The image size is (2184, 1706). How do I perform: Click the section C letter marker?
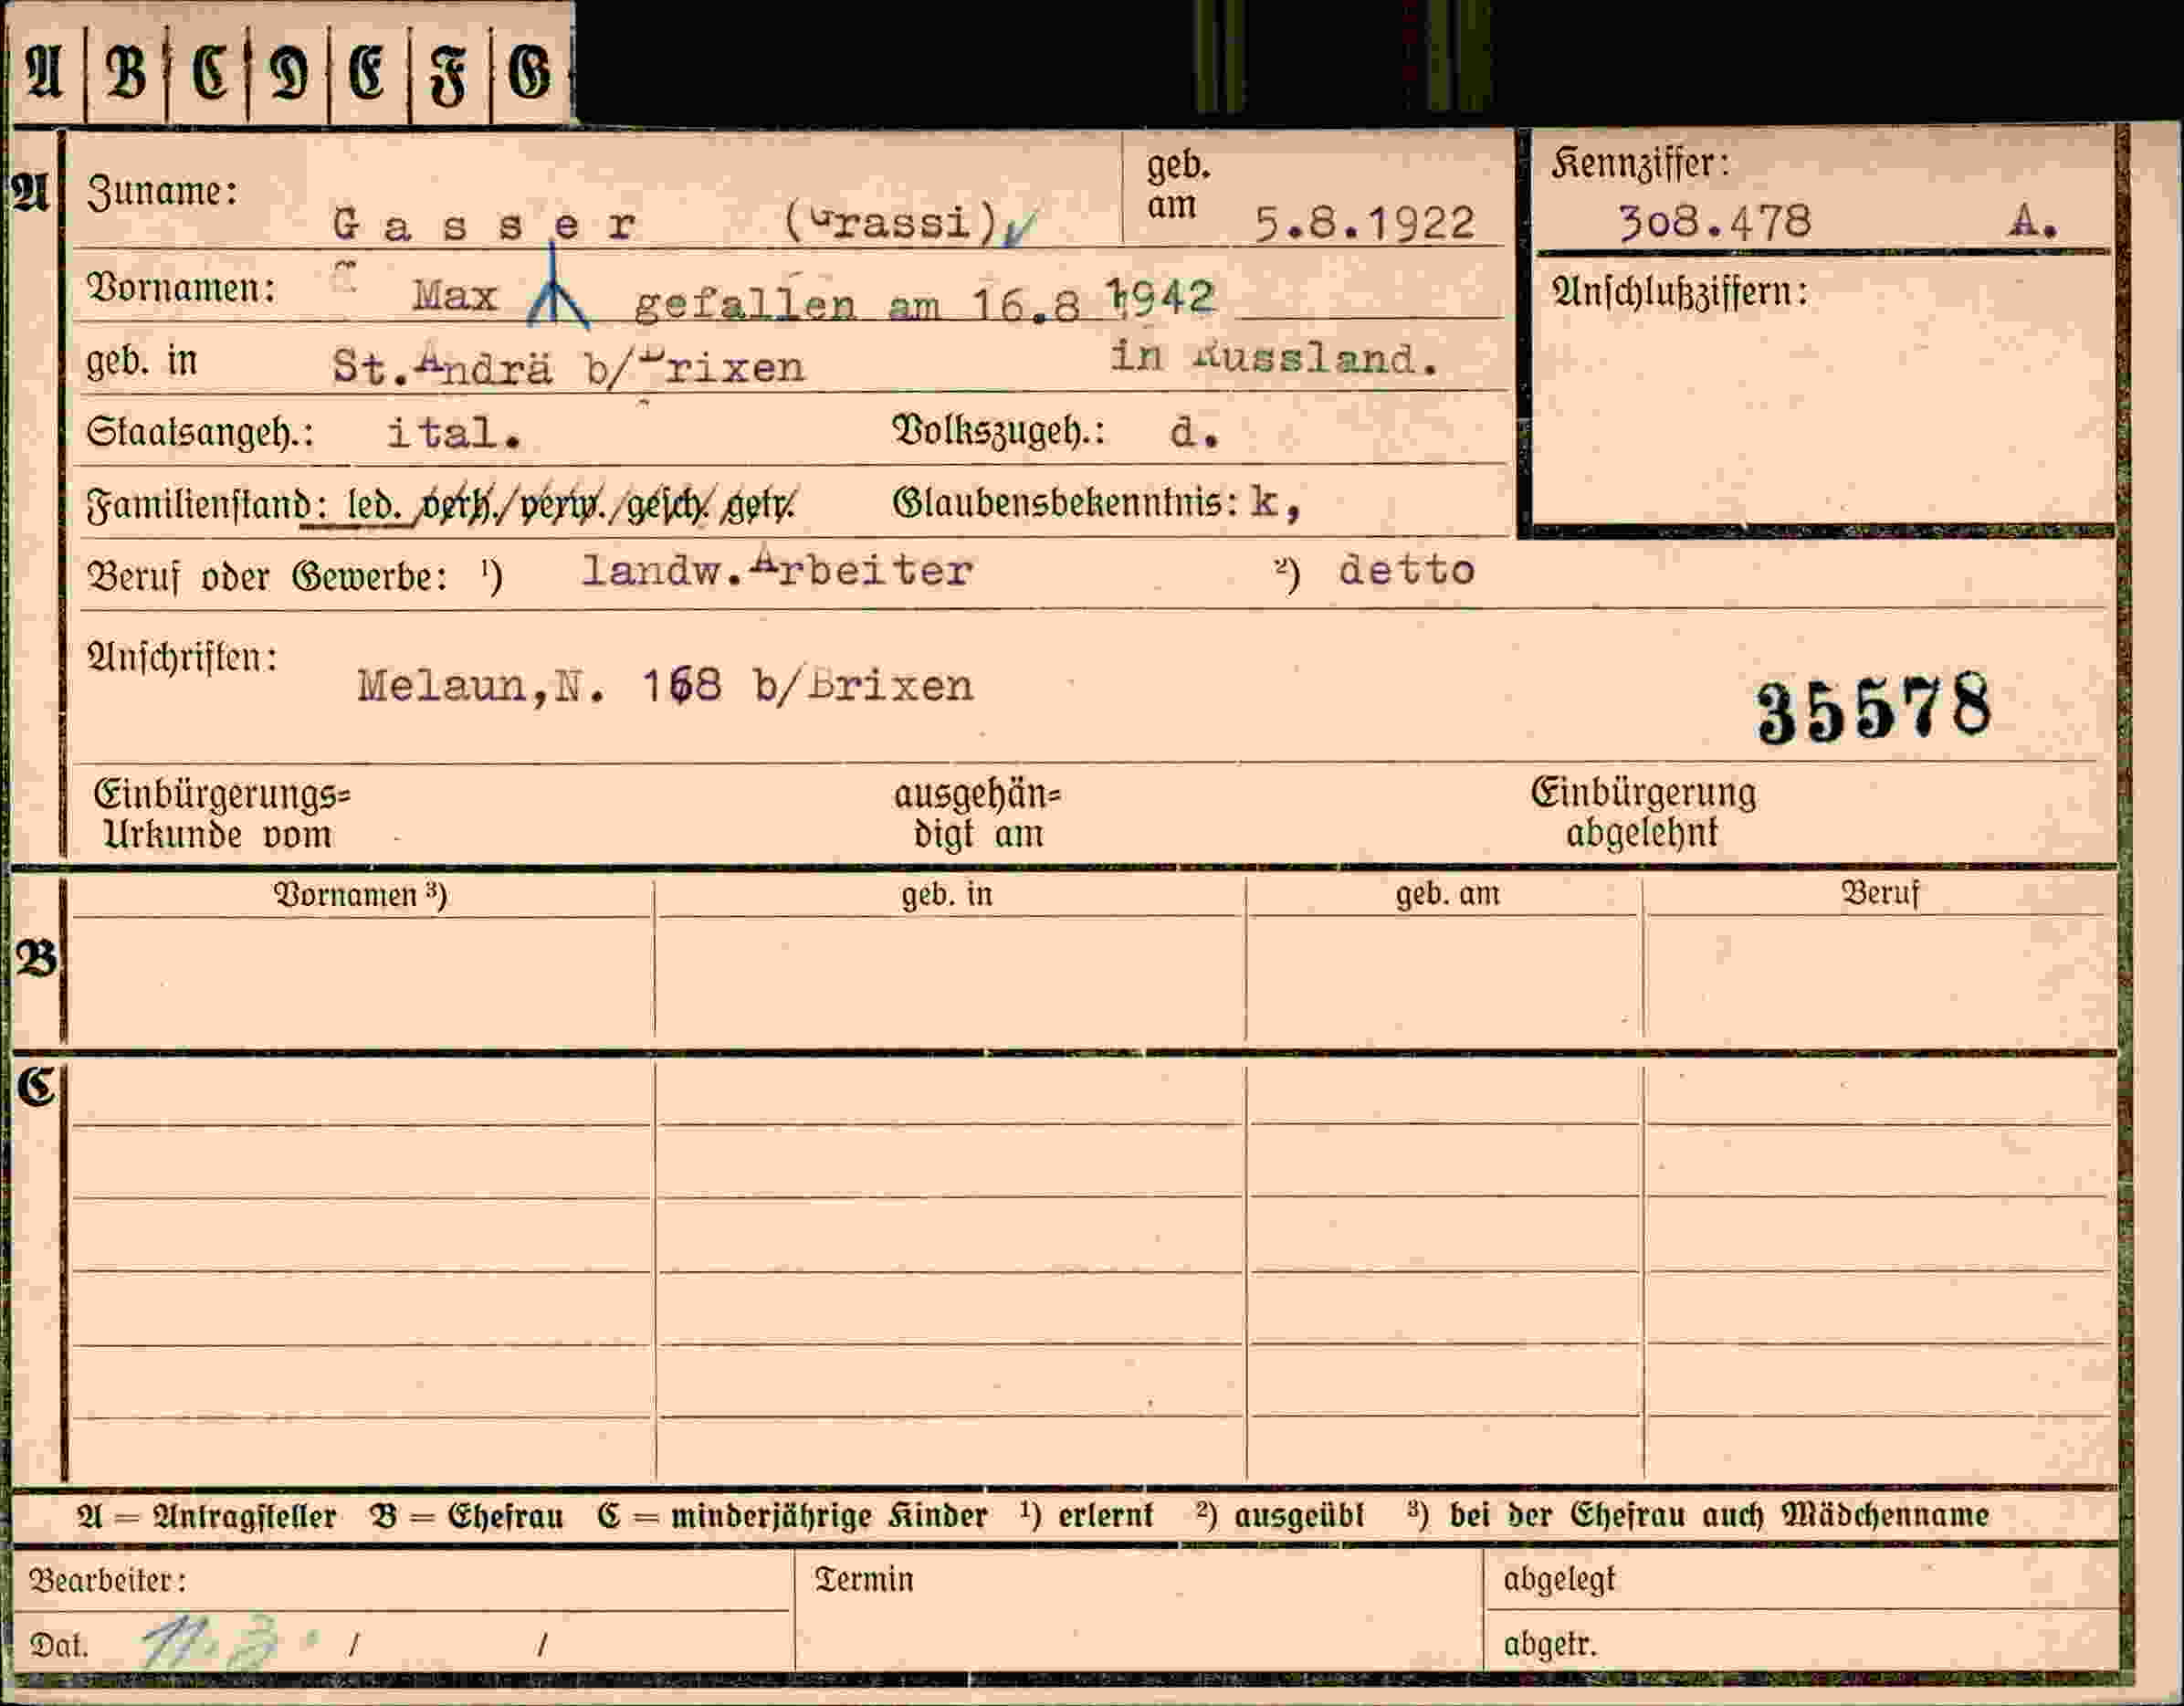click(36, 1087)
